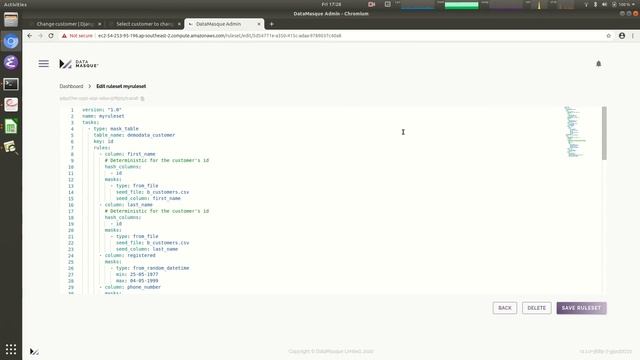Close the Select customer to change tab
This screenshot has height=360, width=640.
tap(179, 24)
